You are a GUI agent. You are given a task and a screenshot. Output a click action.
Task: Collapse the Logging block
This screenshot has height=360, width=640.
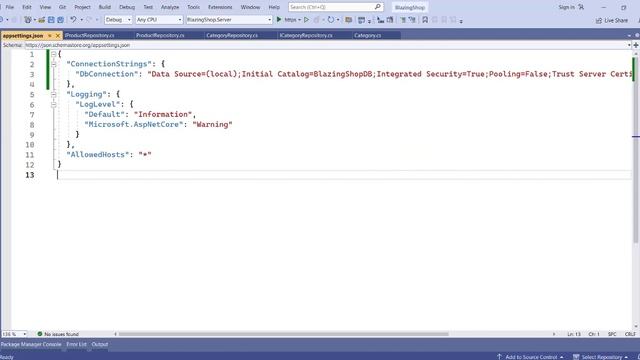pyautogui.click(x=53, y=94)
